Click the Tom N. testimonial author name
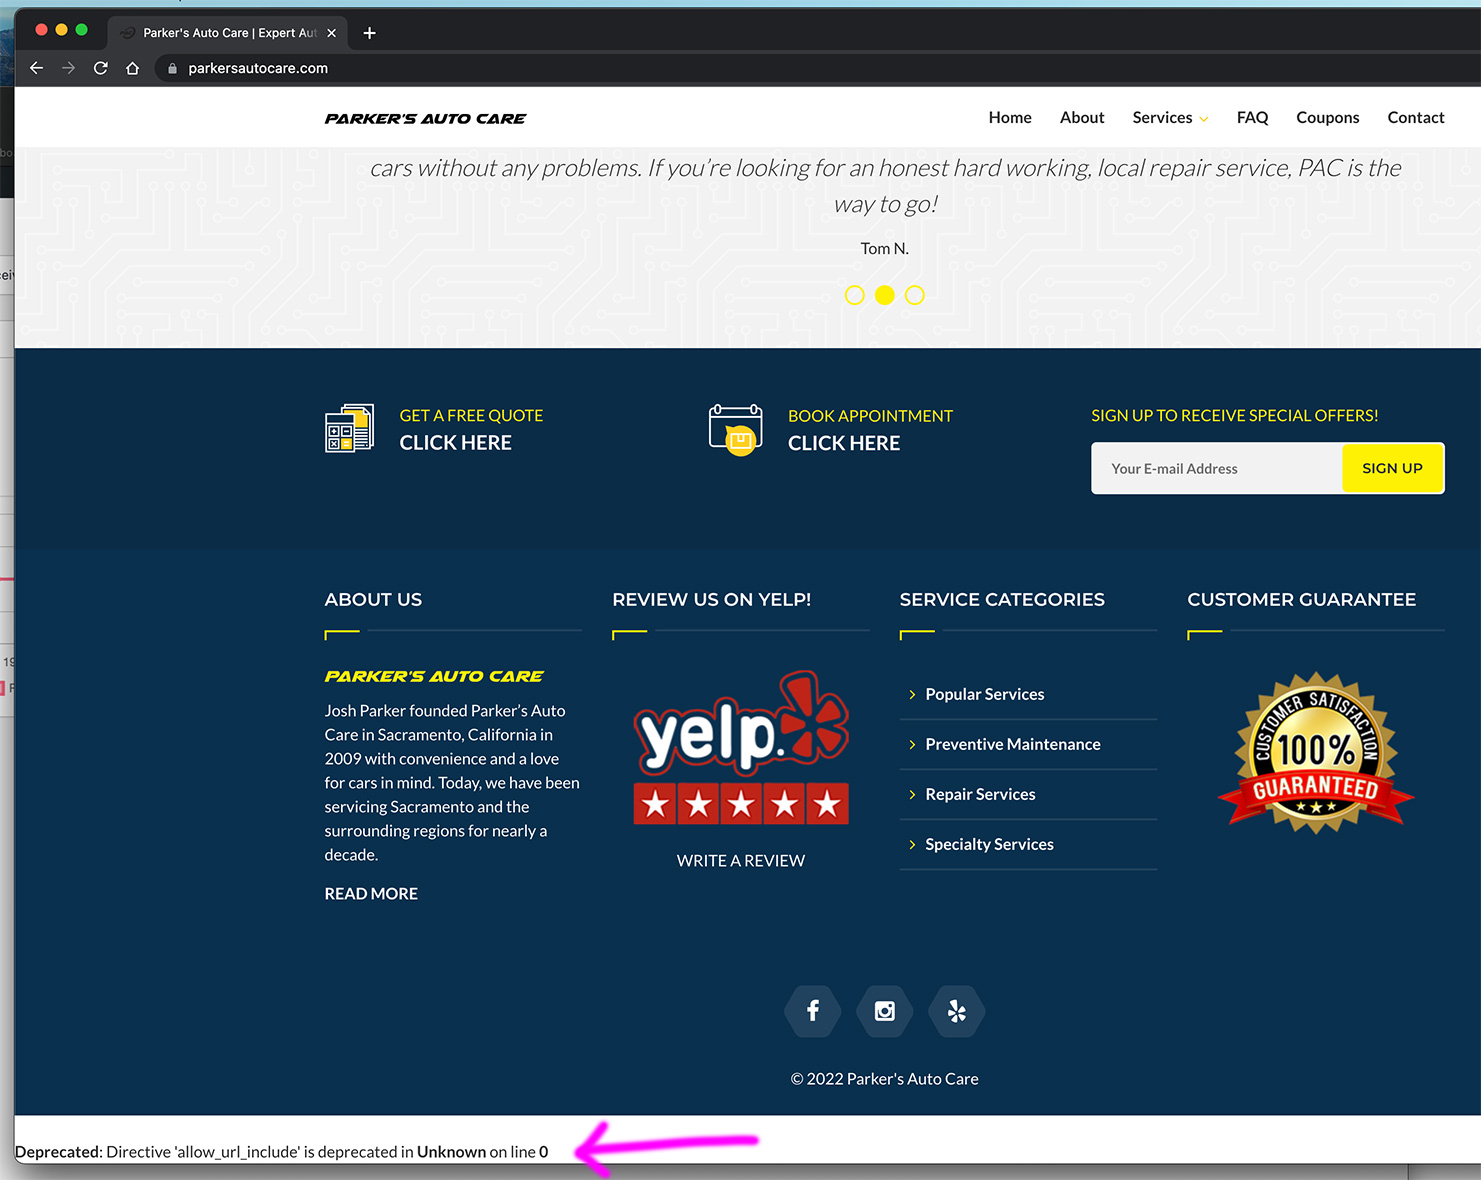This screenshot has height=1180, width=1481. pyautogui.click(x=885, y=248)
